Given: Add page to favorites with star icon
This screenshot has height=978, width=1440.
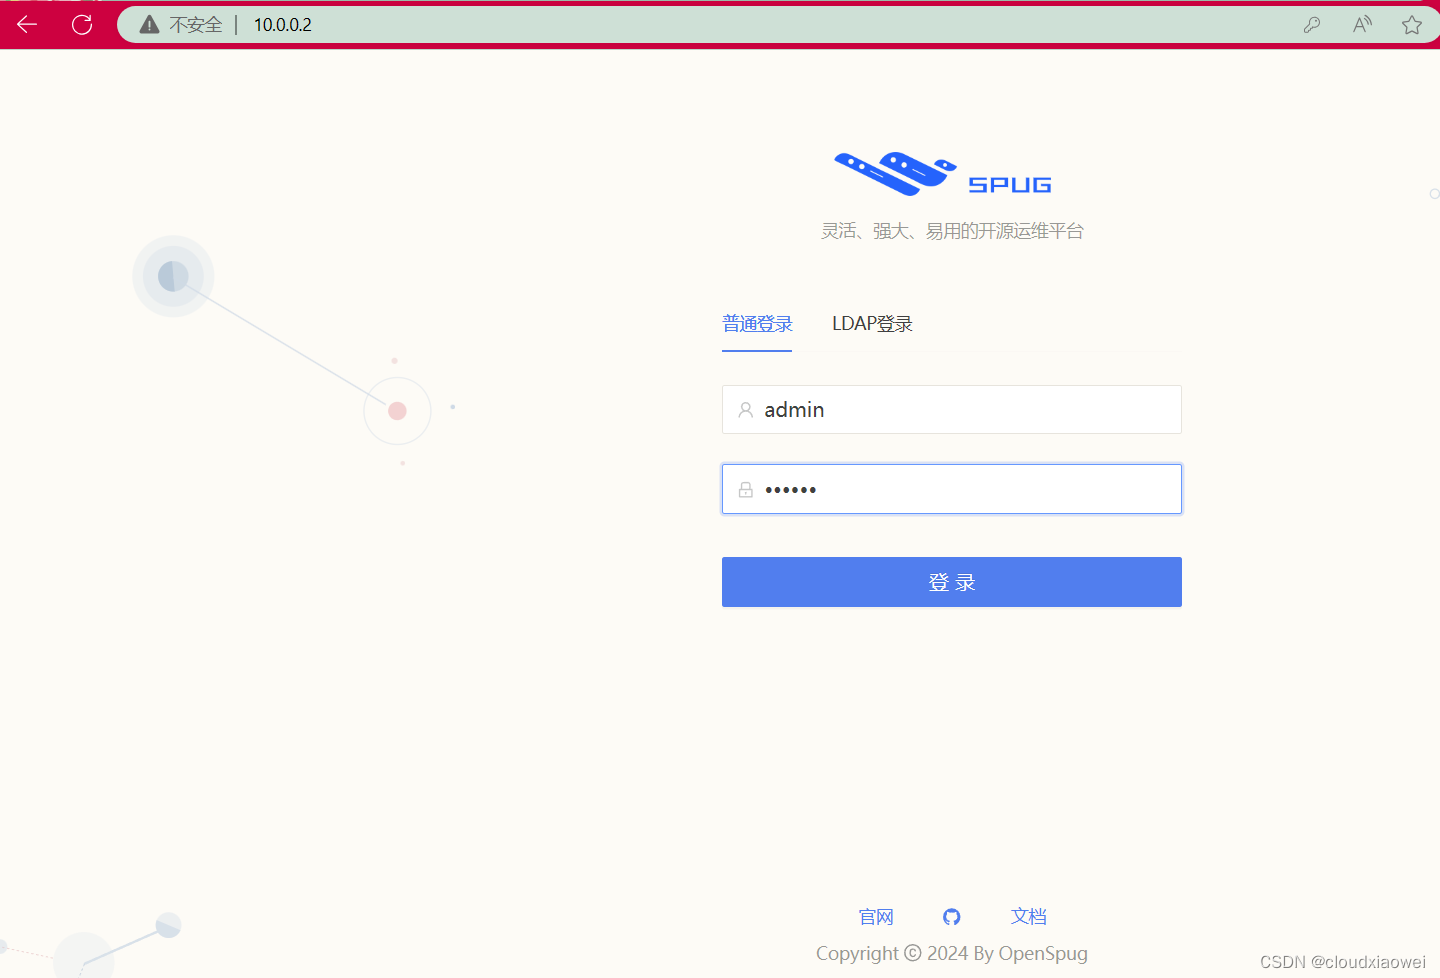Looking at the screenshot, I should coord(1412,25).
